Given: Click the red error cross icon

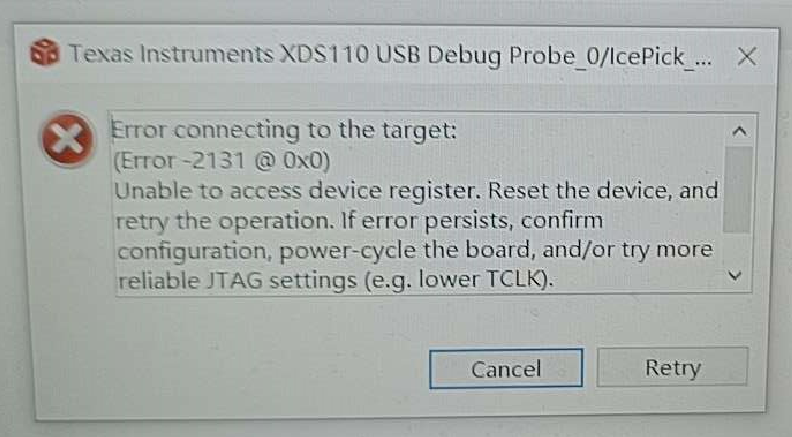Looking at the screenshot, I should tap(68, 139).
